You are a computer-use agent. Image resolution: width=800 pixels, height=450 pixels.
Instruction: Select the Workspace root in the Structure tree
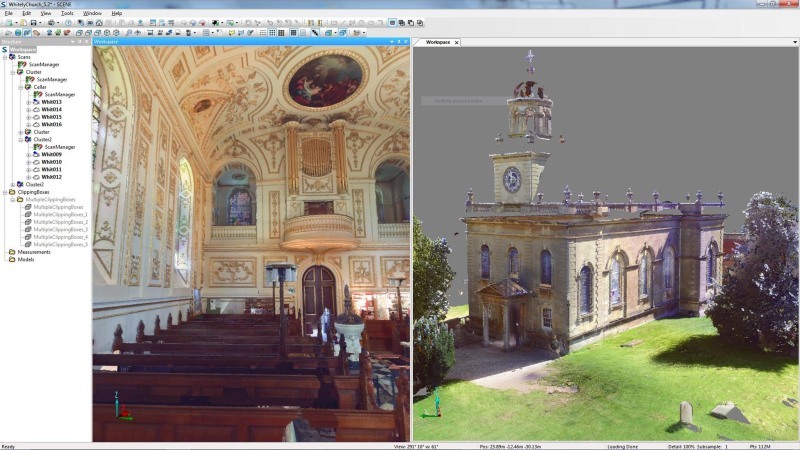pyautogui.click(x=22, y=49)
